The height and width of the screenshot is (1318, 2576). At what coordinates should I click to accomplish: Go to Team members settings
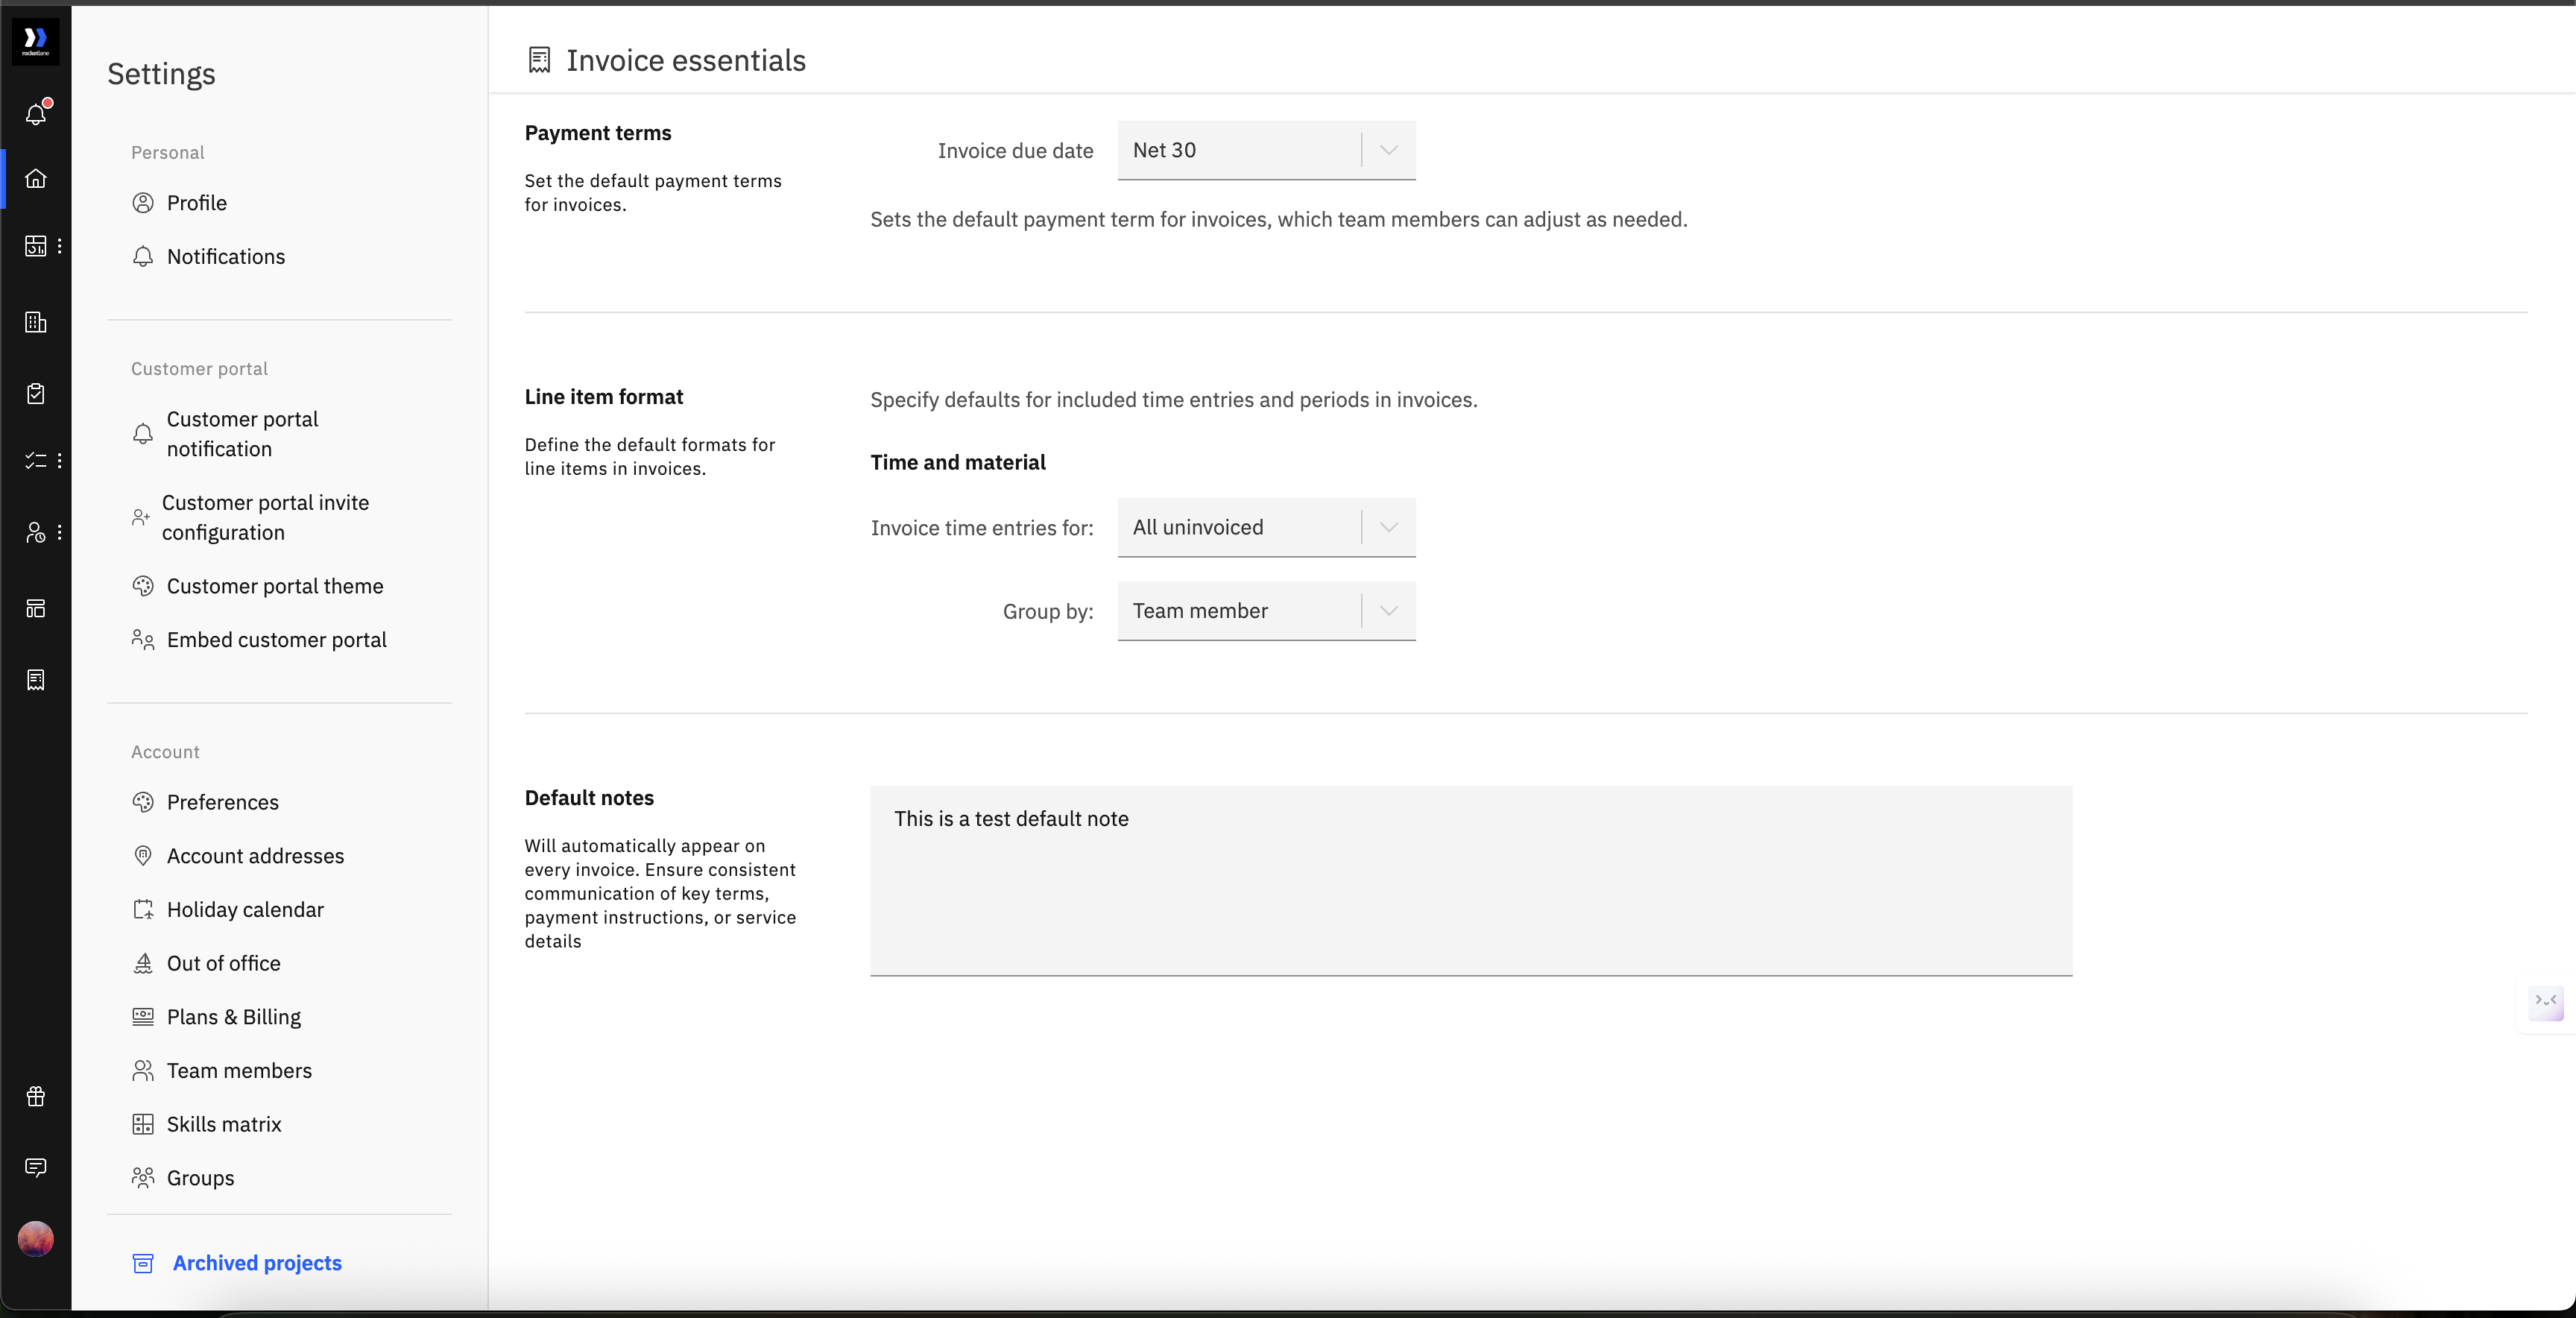pyautogui.click(x=239, y=1071)
